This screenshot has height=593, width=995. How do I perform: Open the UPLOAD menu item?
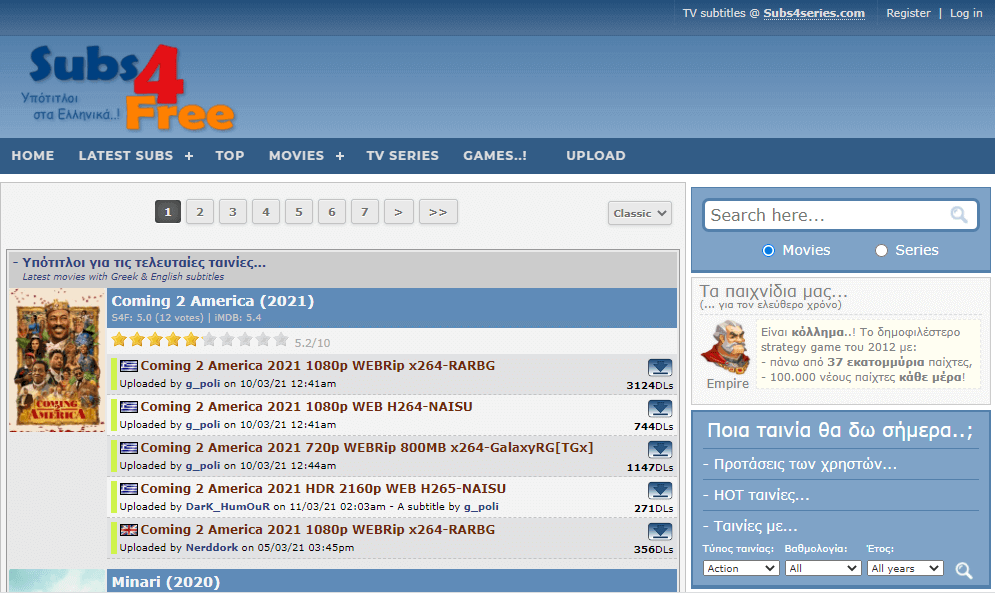pos(596,156)
